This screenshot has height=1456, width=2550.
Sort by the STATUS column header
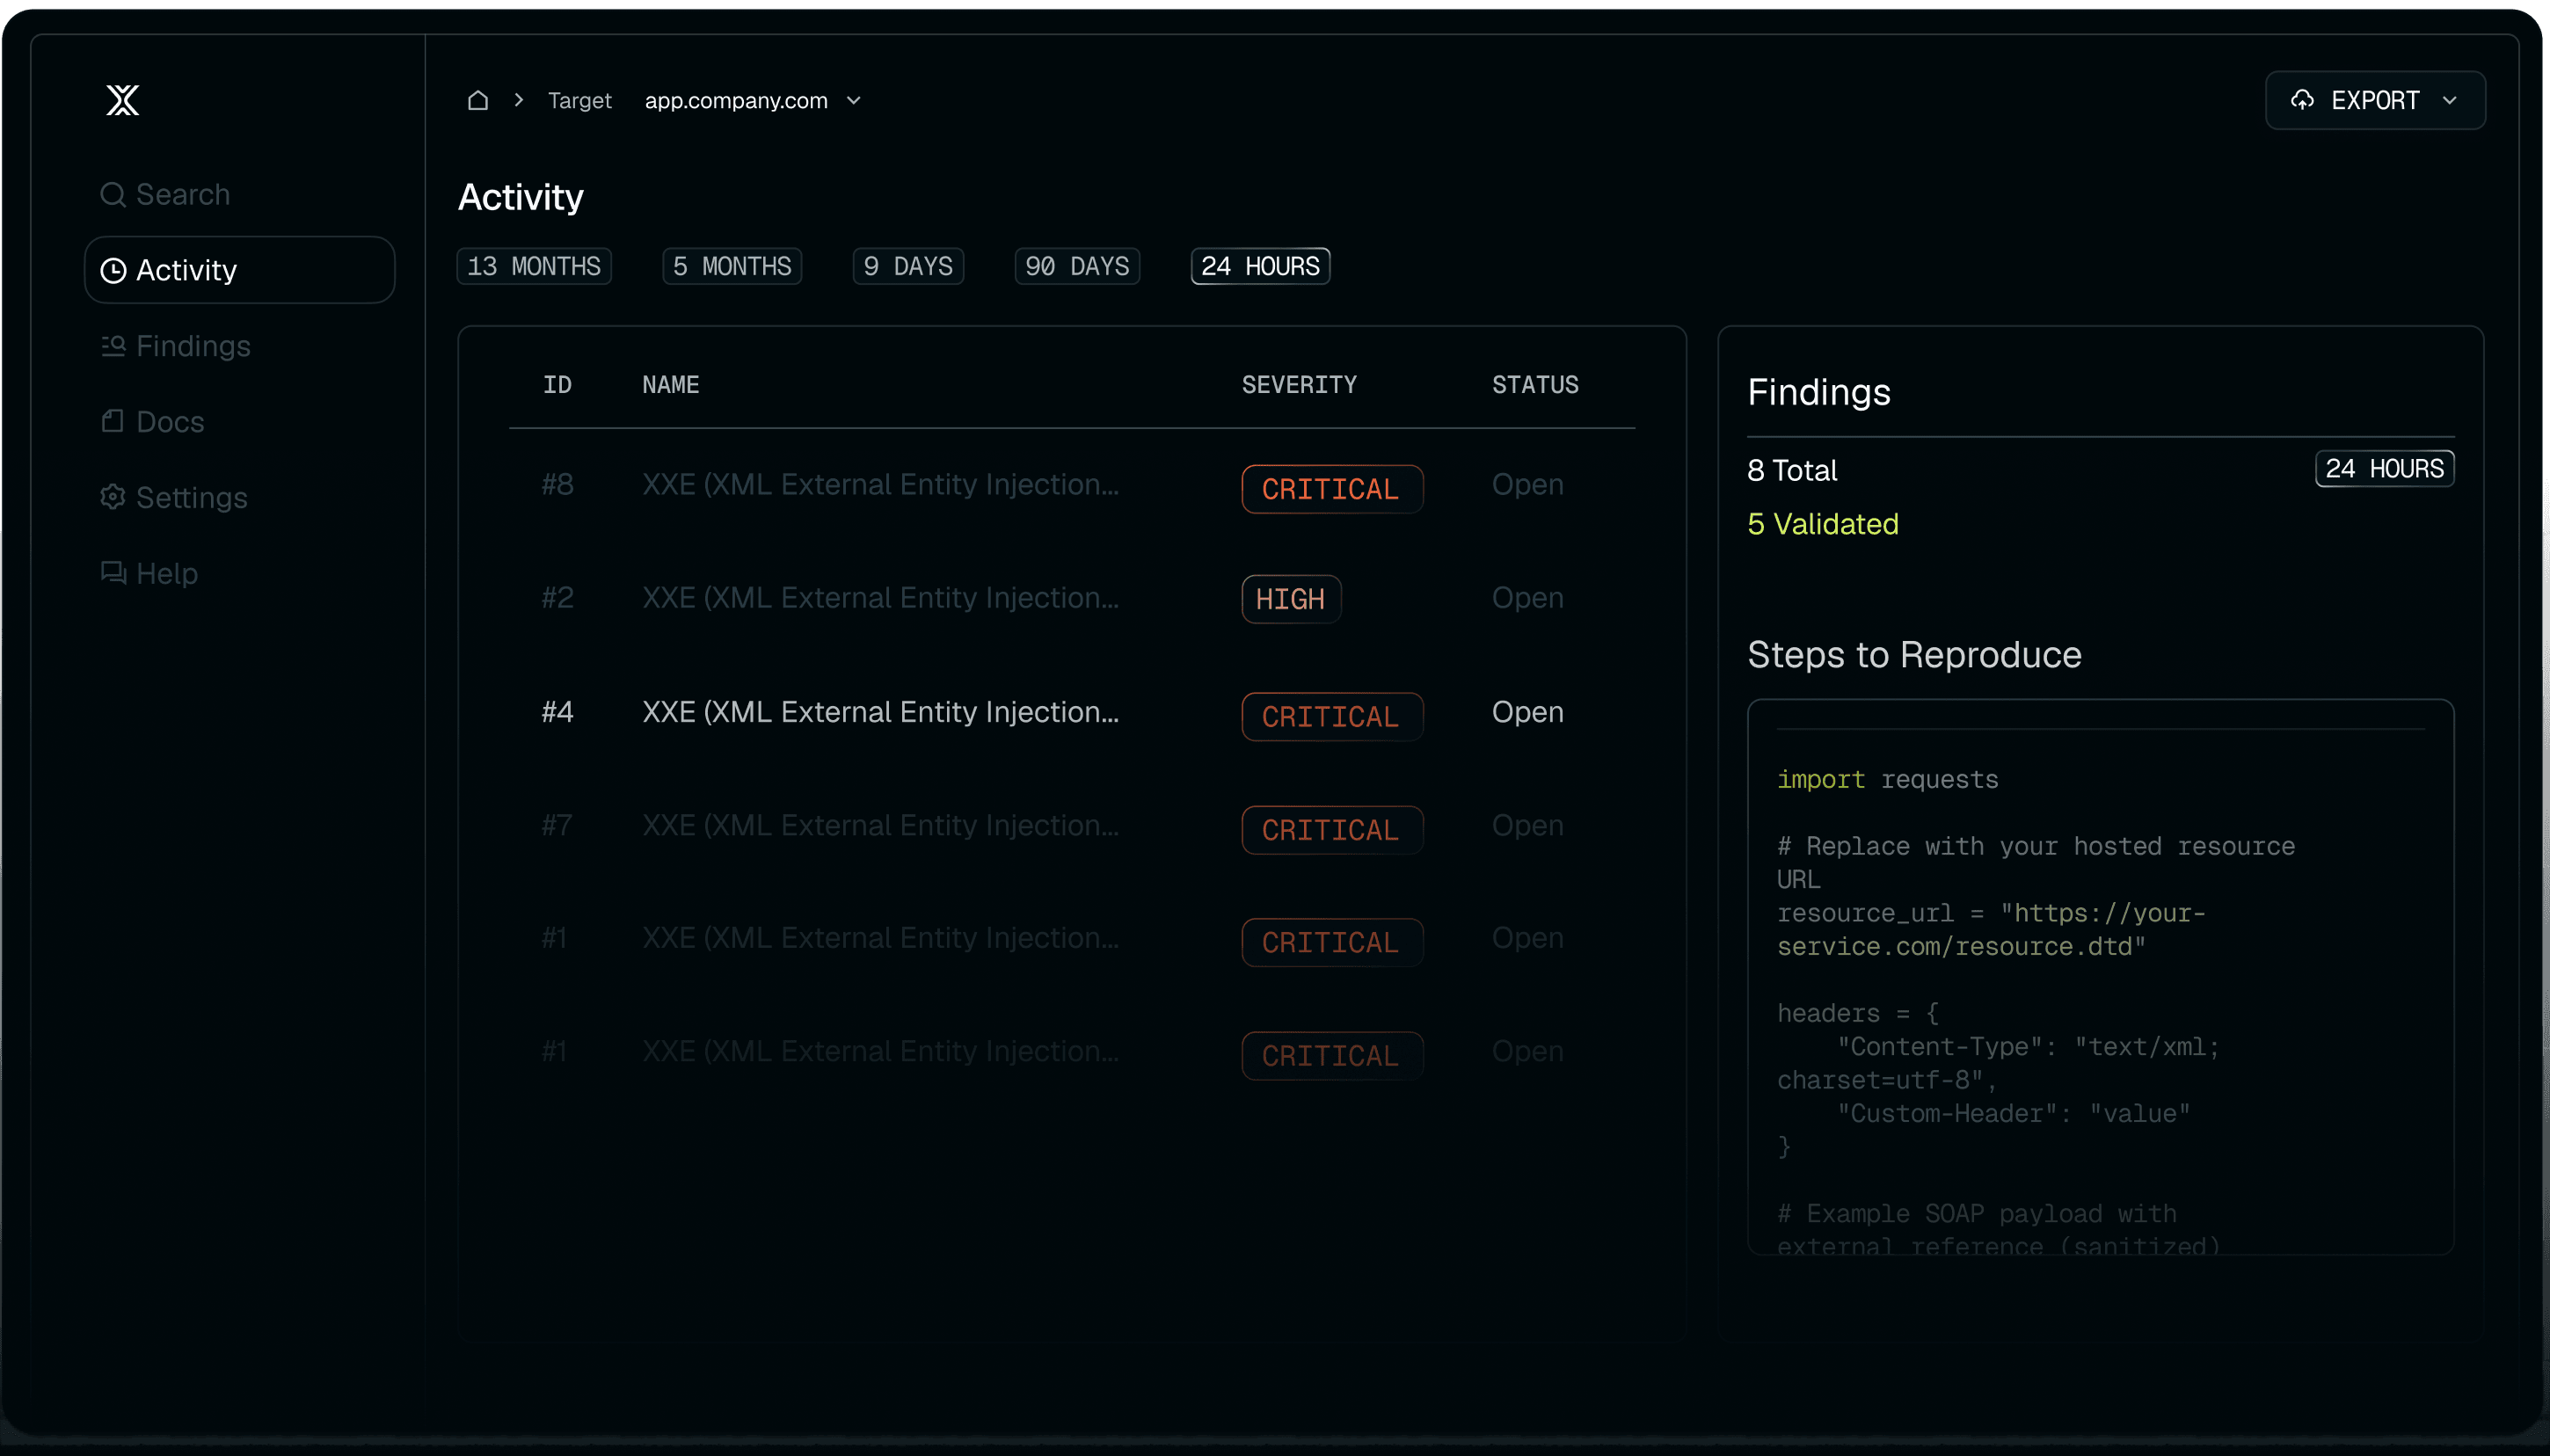(x=1535, y=385)
